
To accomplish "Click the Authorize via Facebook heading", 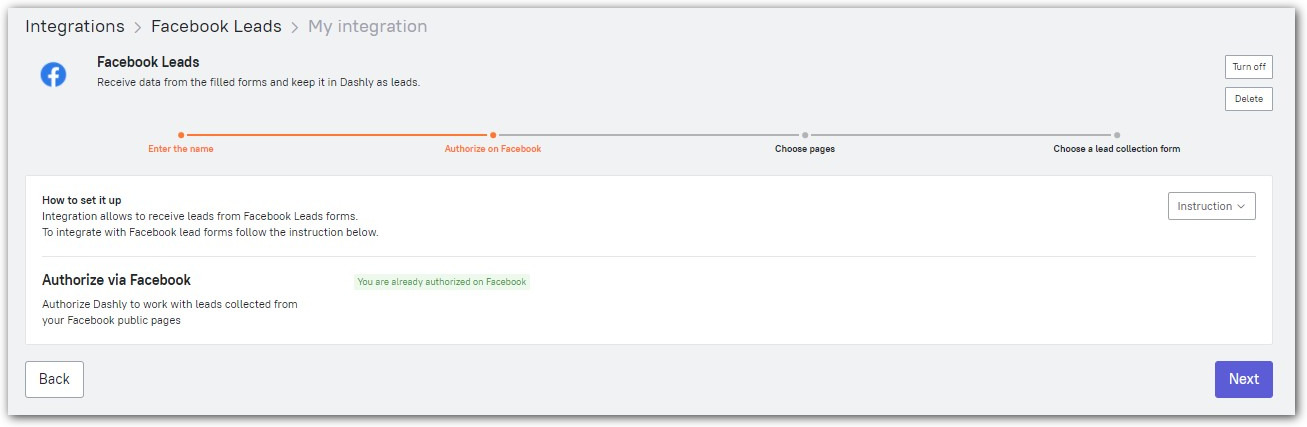I will [116, 280].
